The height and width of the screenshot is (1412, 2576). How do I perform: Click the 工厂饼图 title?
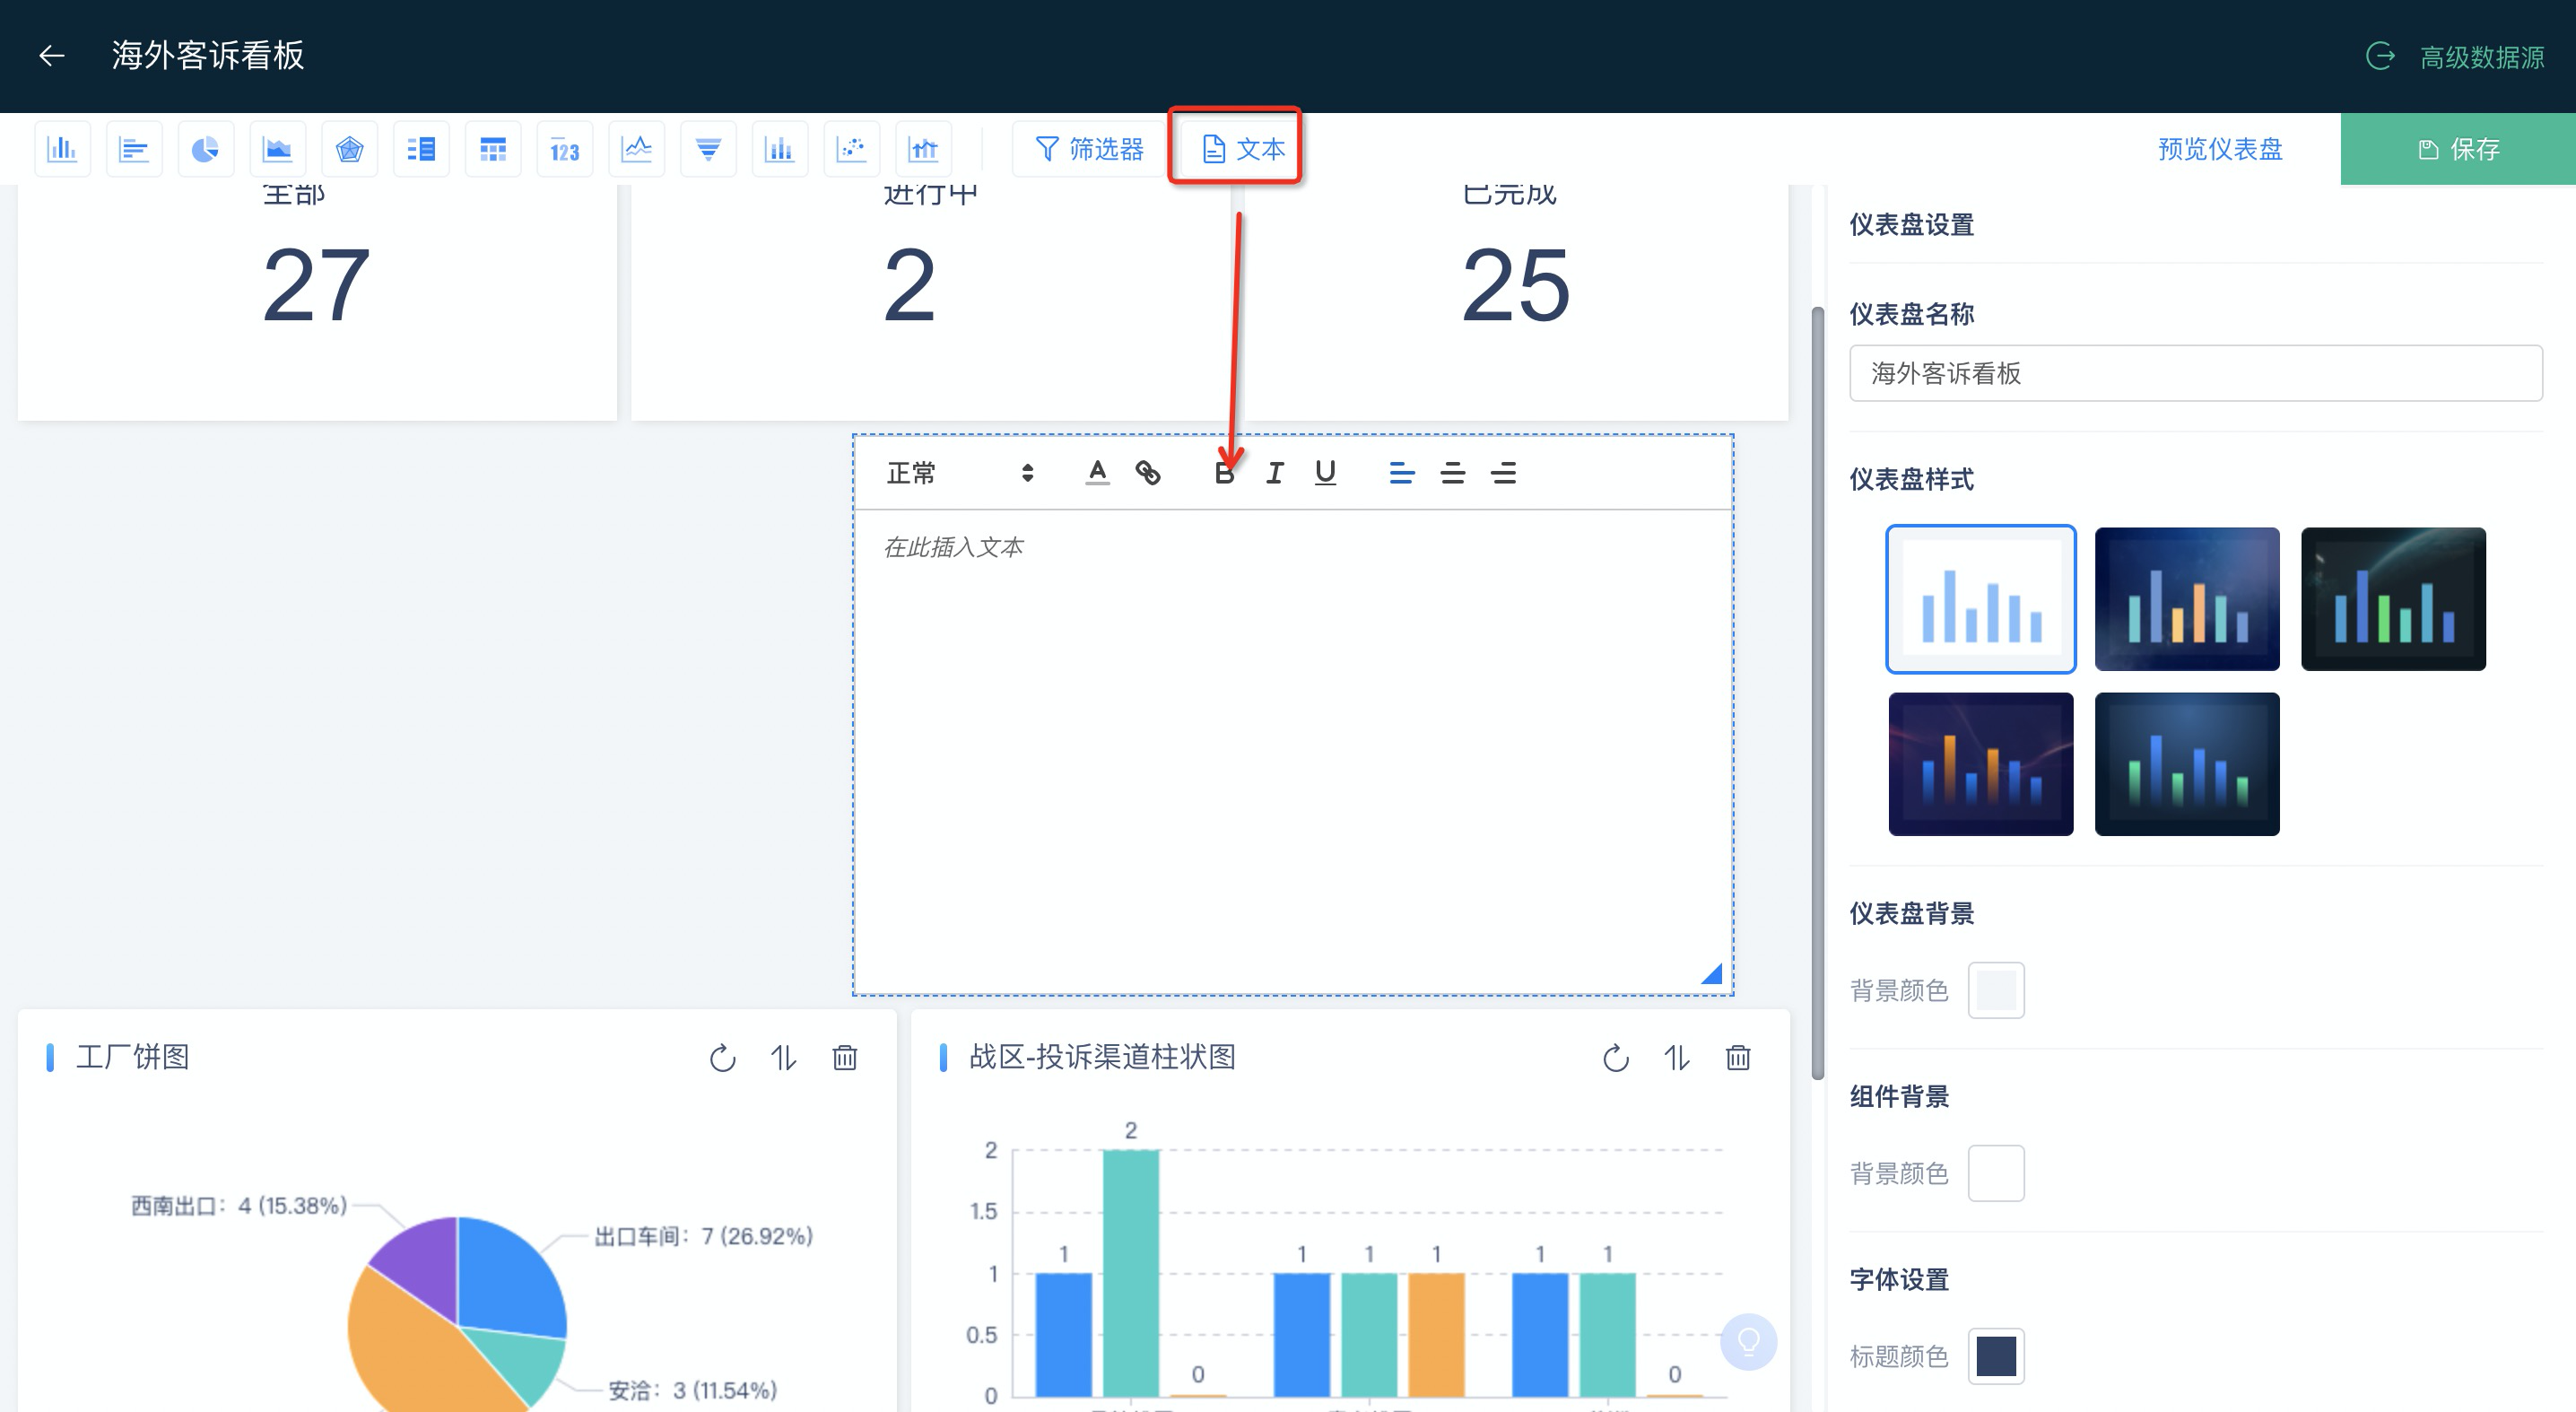tap(132, 1057)
